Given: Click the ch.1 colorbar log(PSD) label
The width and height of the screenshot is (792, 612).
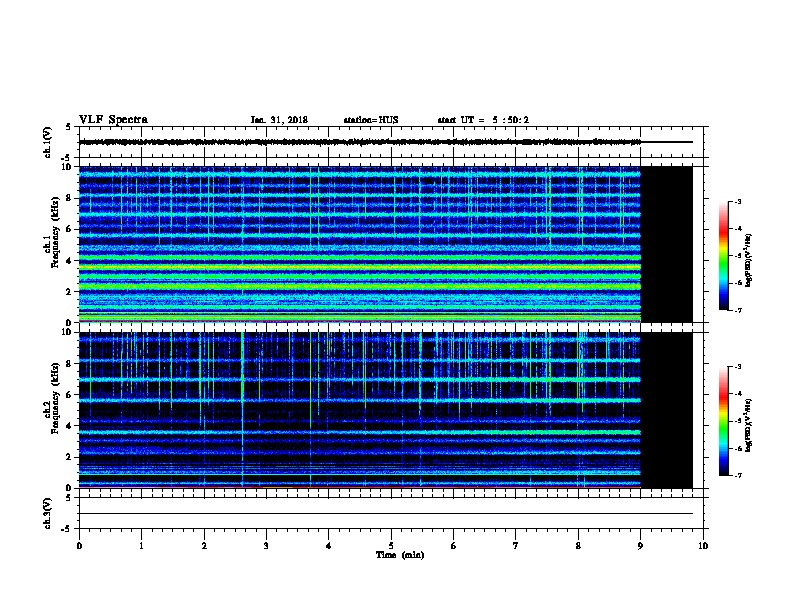Looking at the screenshot, I should (x=748, y=260).
